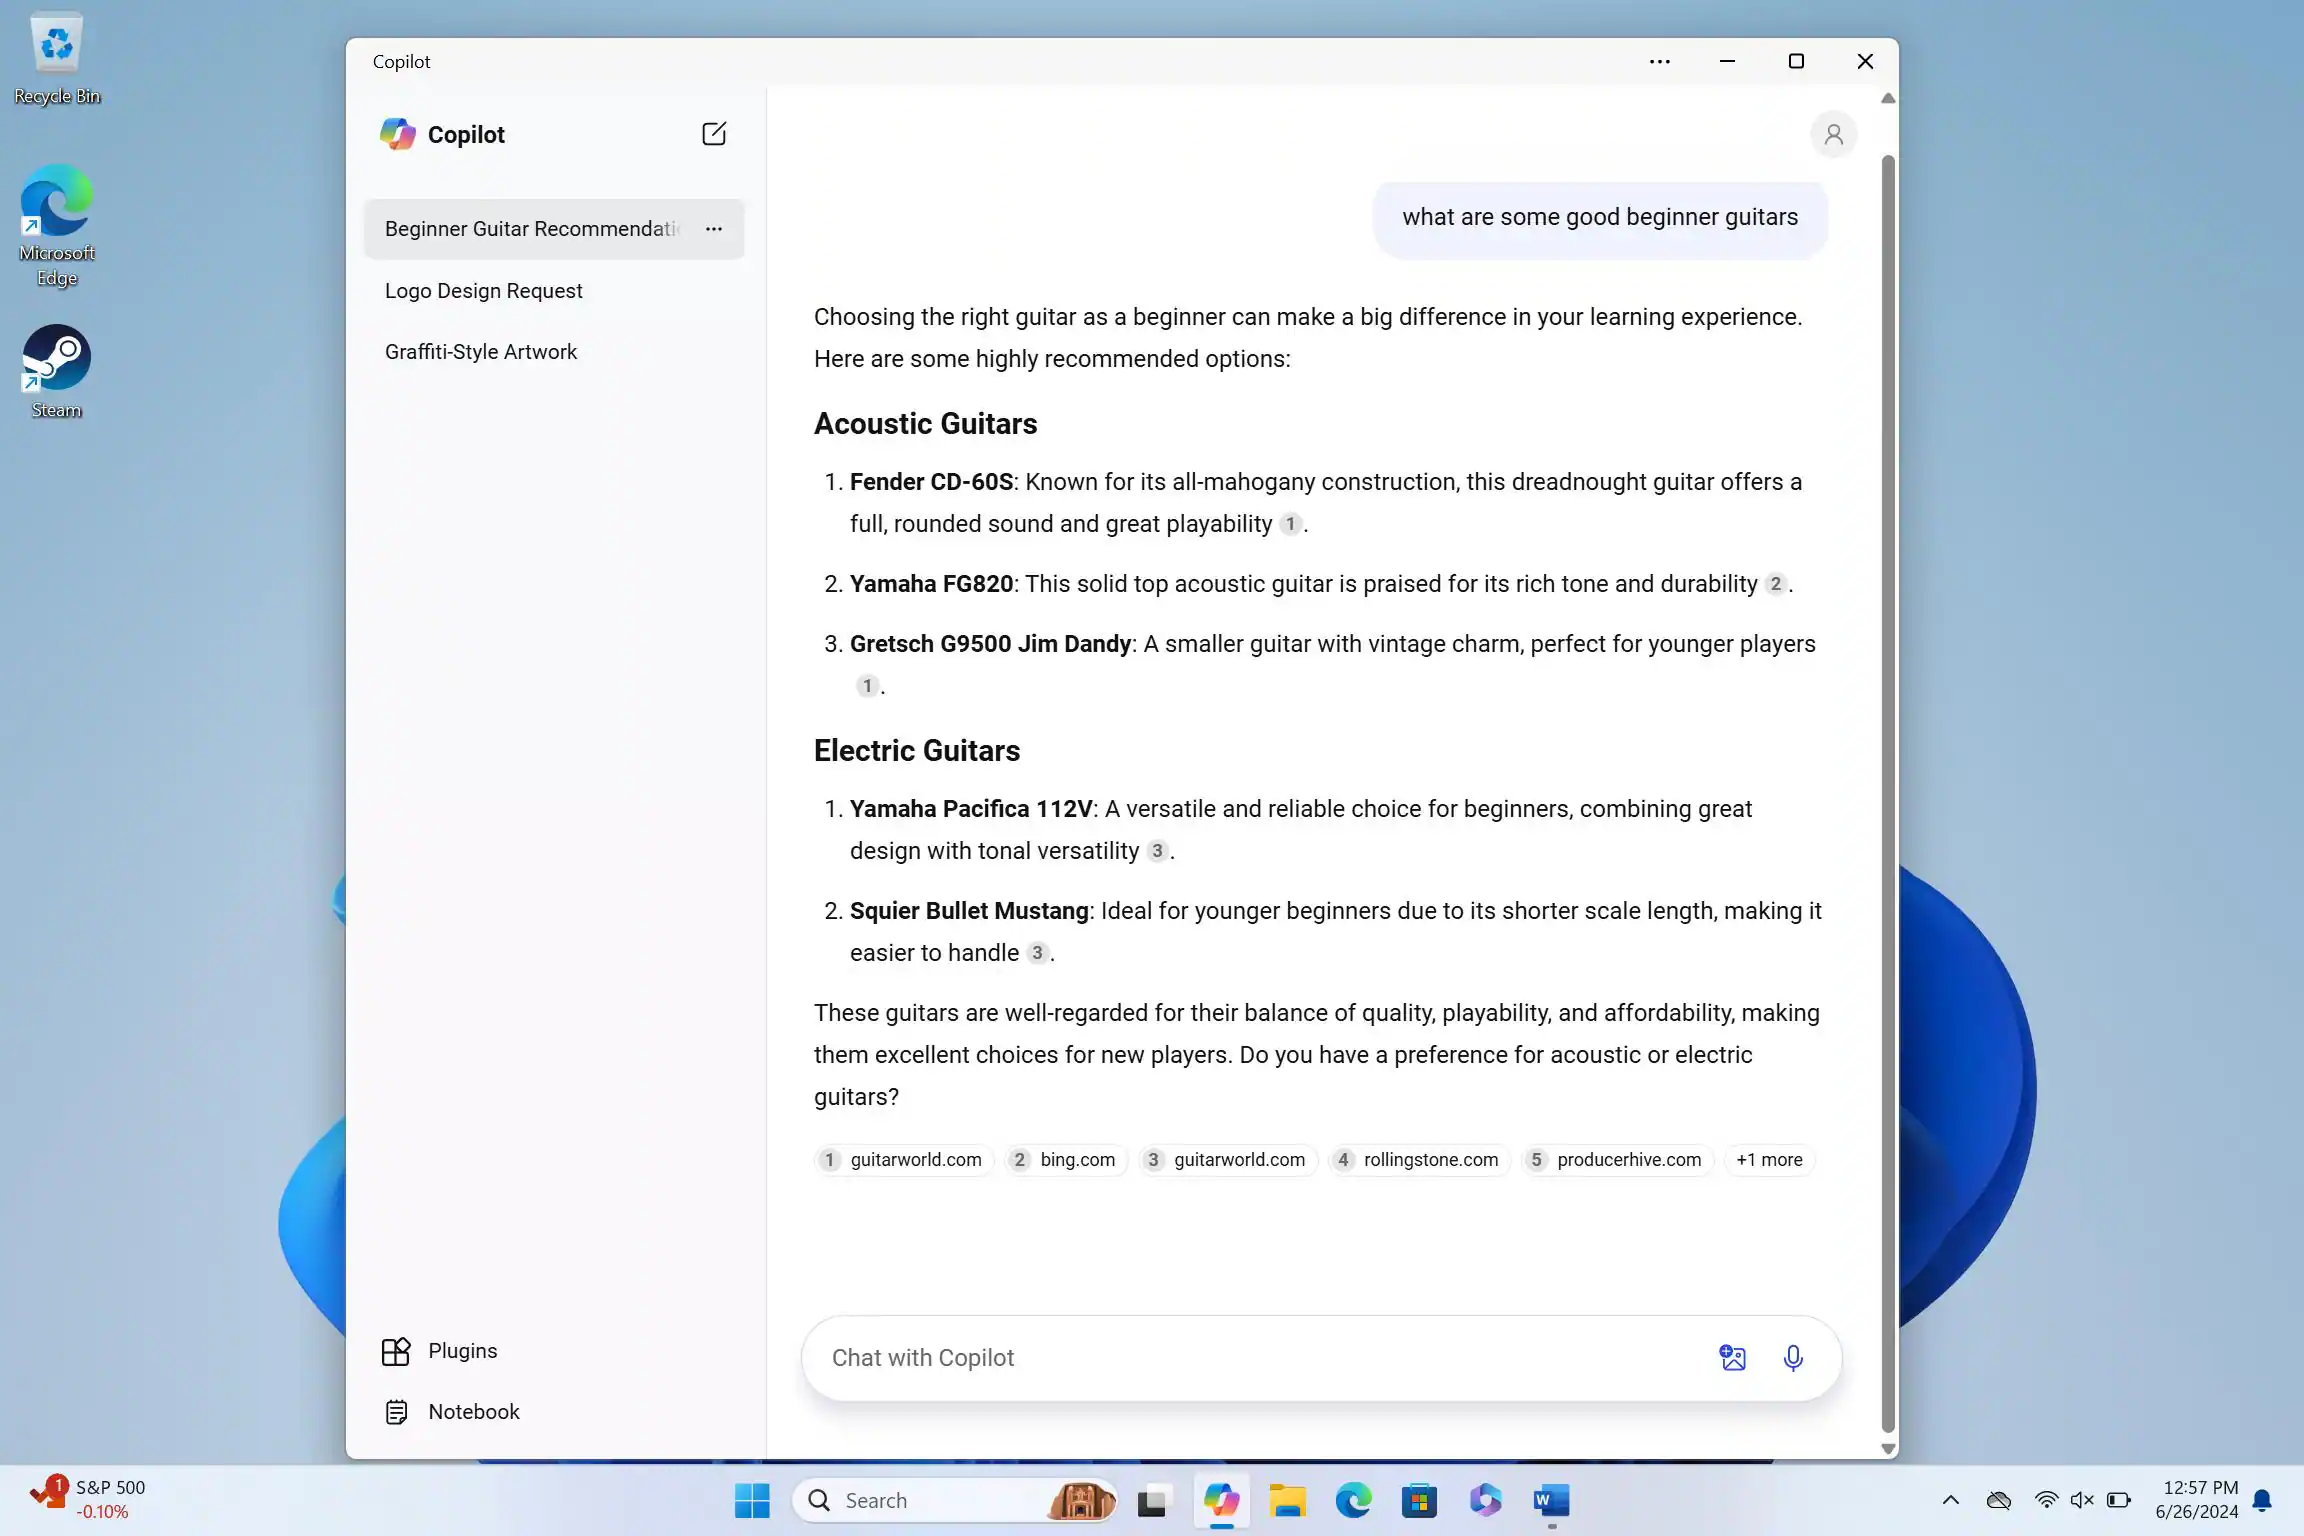Show hidden icons in system tray
Viewport: 2304px width, 1536px height.
(1950, 1500)
